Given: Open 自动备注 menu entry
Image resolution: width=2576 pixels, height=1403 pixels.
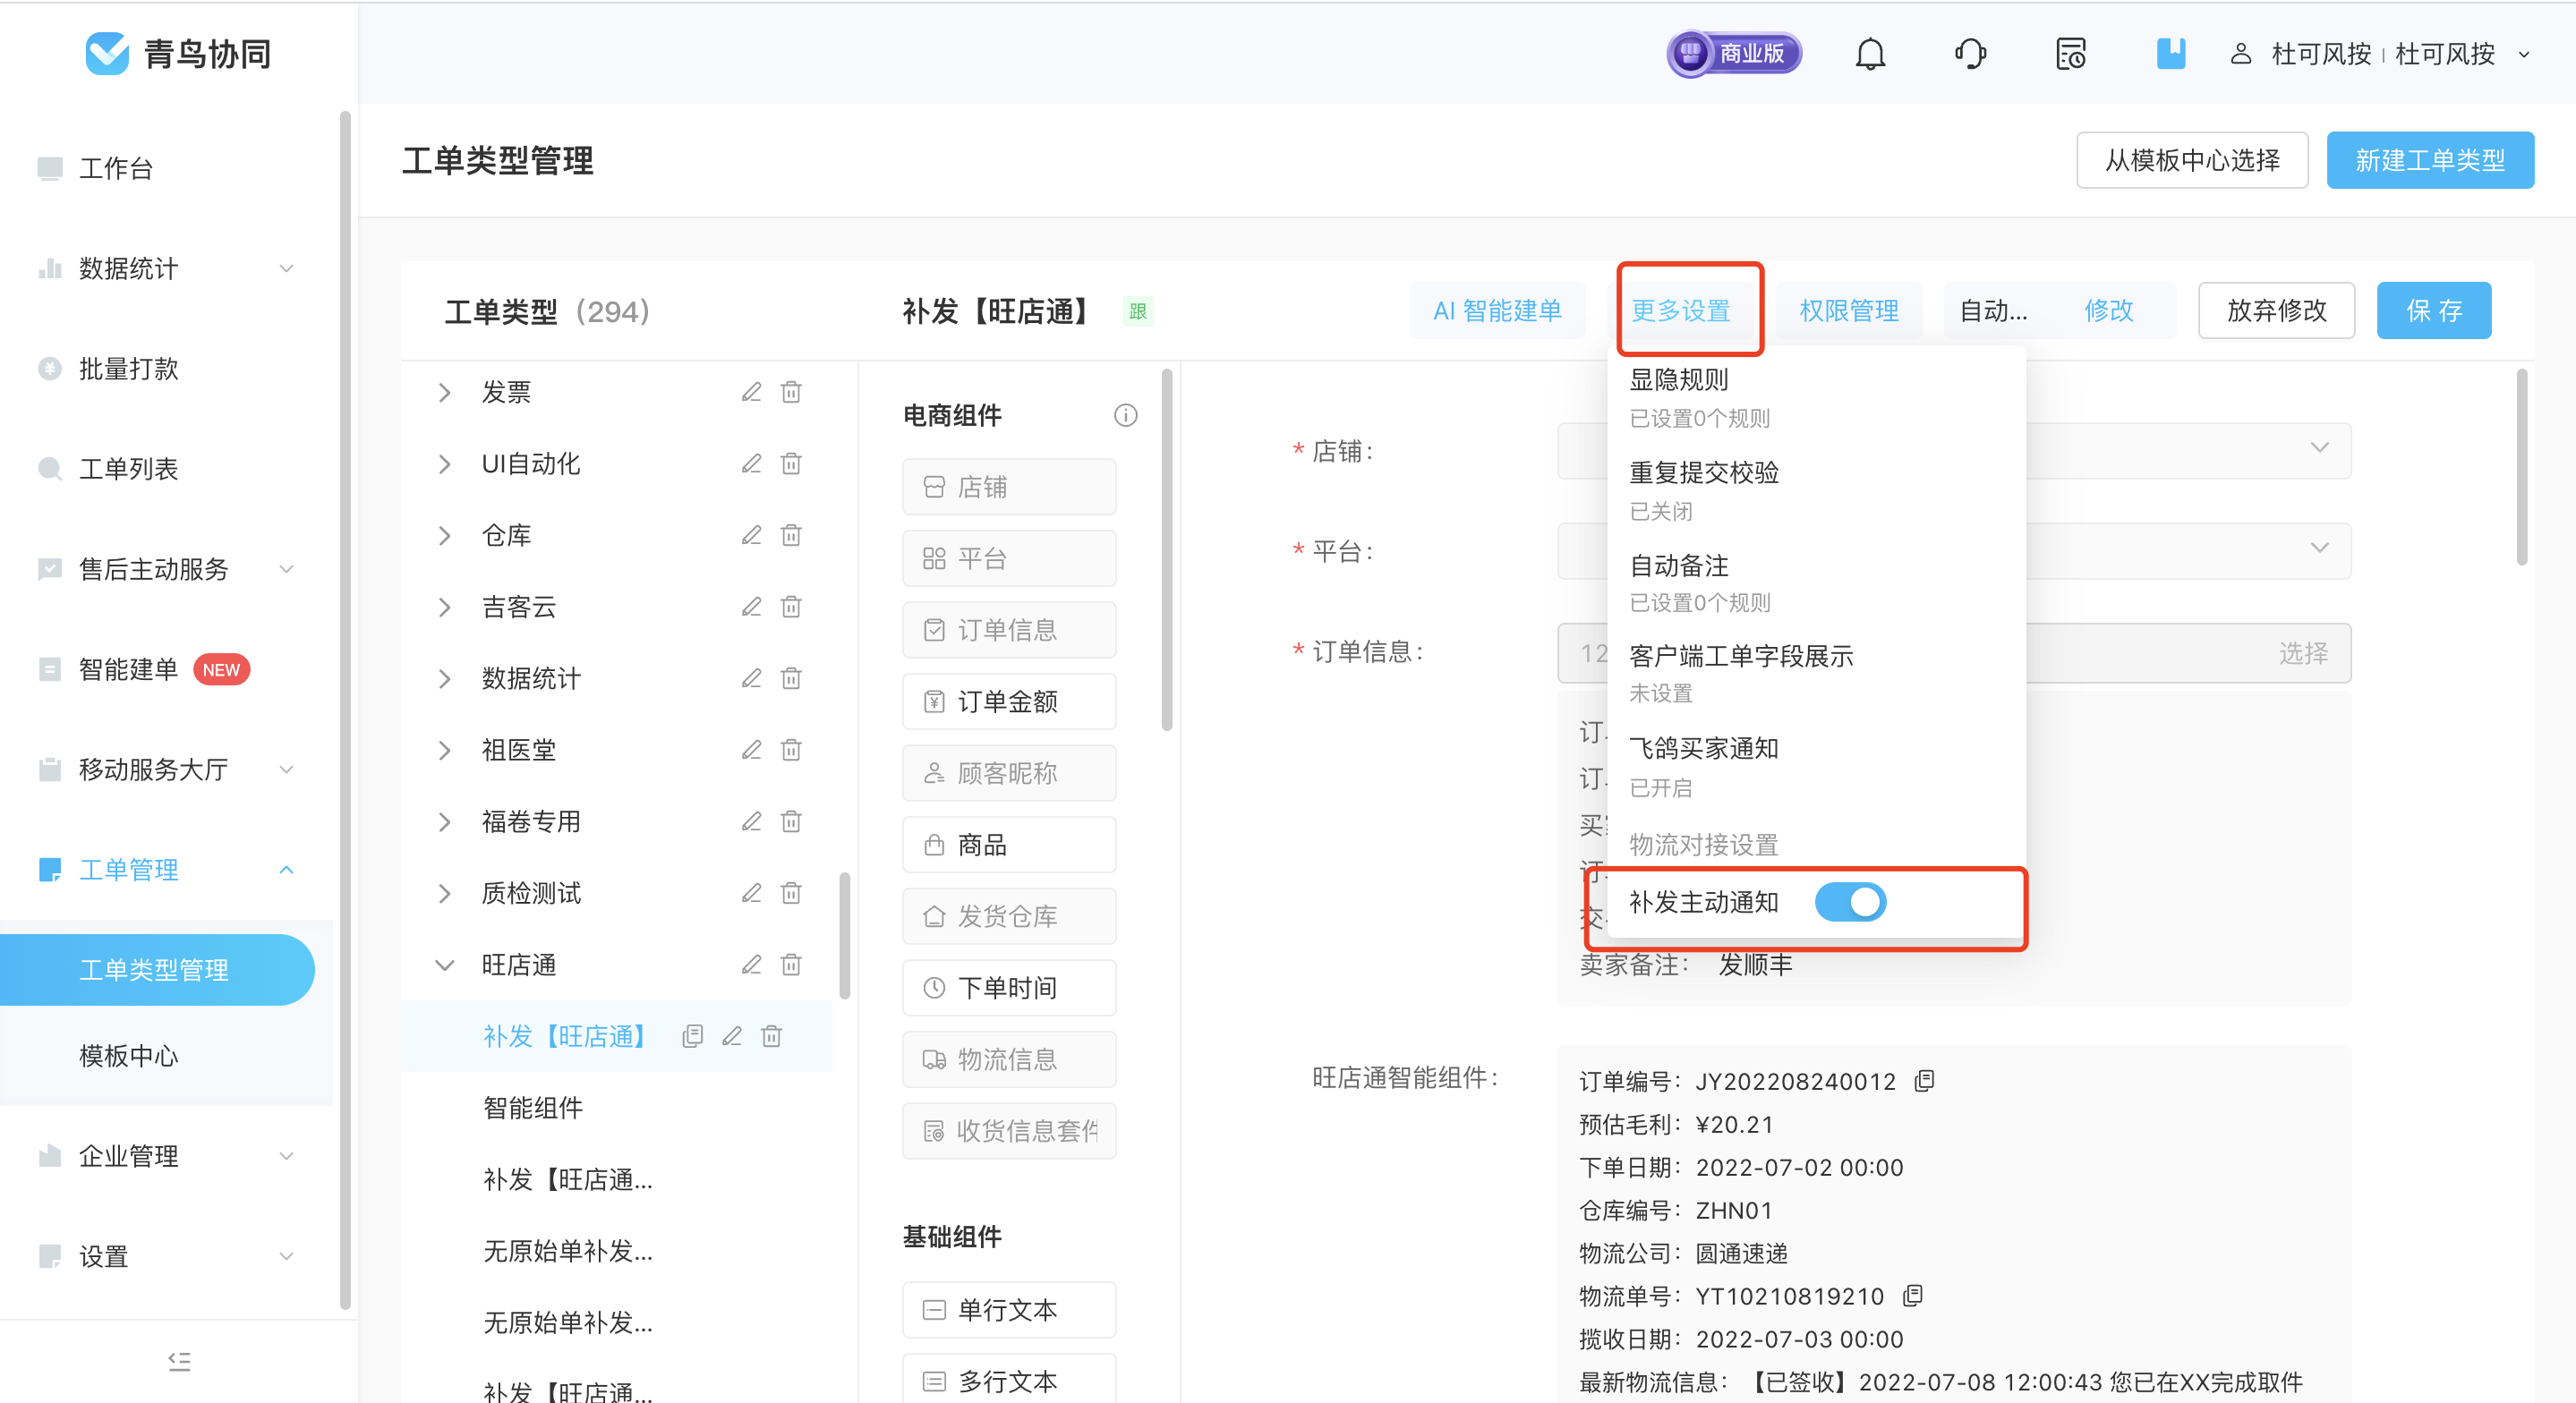Looking at the screenshot, I should coord(1679,566).
